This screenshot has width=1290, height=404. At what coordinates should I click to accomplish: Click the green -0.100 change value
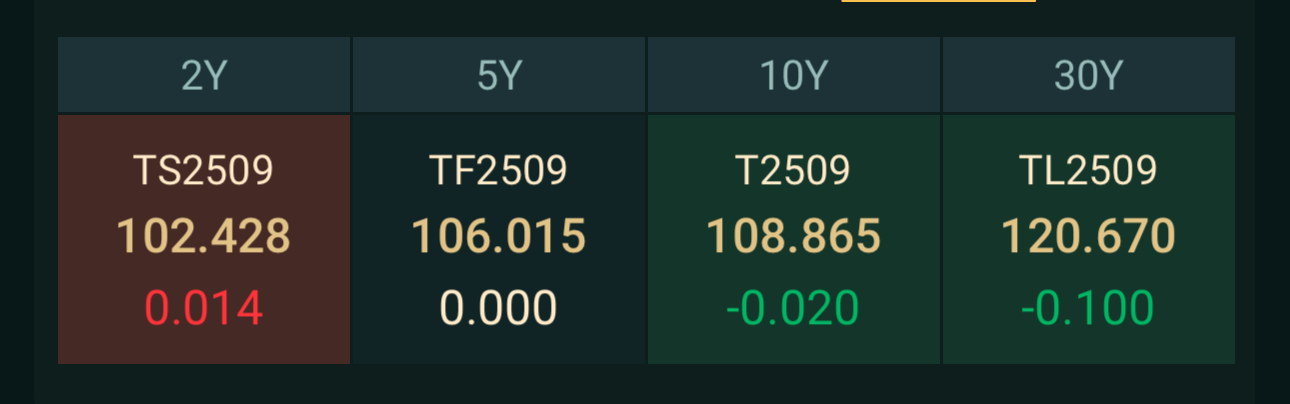1088,308
